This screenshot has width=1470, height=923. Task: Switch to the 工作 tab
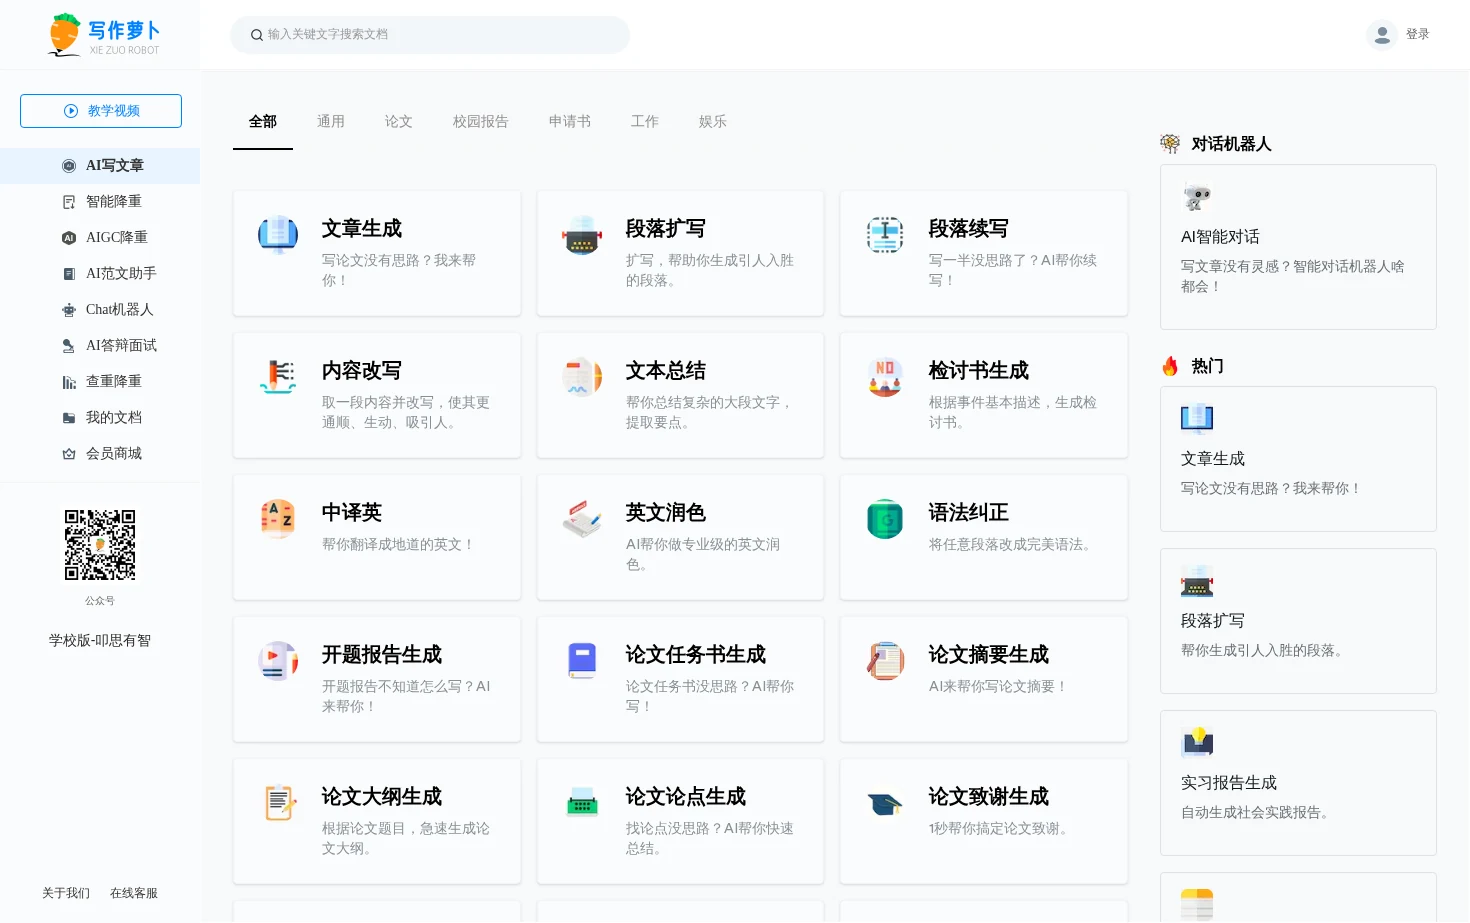[x=645, y=121]
